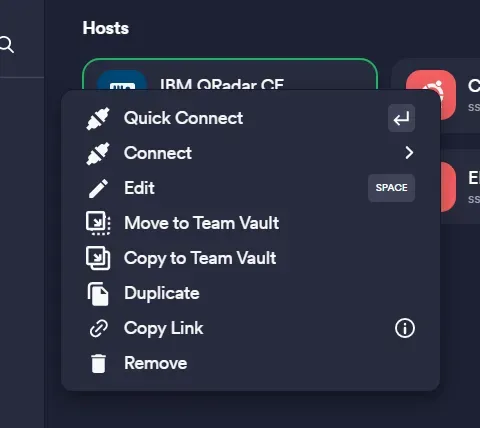
Task: Choose Remove from the context menu
Action: coord(250,363)
